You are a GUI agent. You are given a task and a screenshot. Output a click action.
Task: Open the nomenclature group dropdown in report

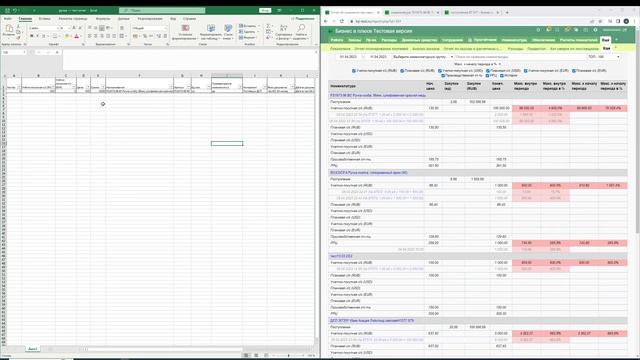(423, 57)
